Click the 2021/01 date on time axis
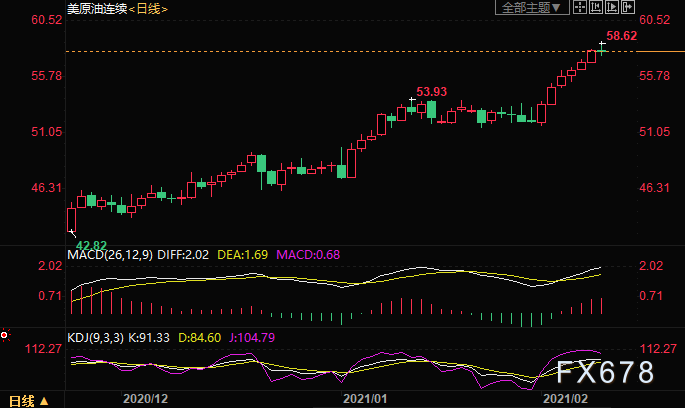685x408 pixels. click(365, 398)
